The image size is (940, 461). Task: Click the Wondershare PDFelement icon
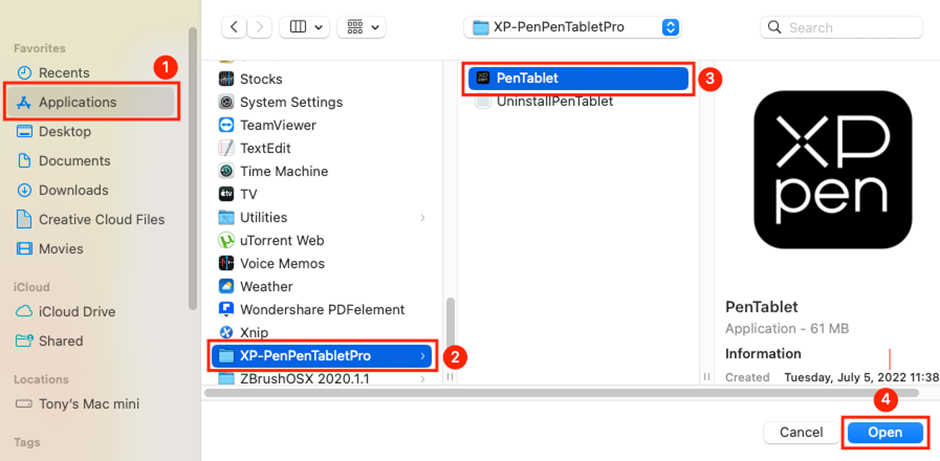pos(226,309)
